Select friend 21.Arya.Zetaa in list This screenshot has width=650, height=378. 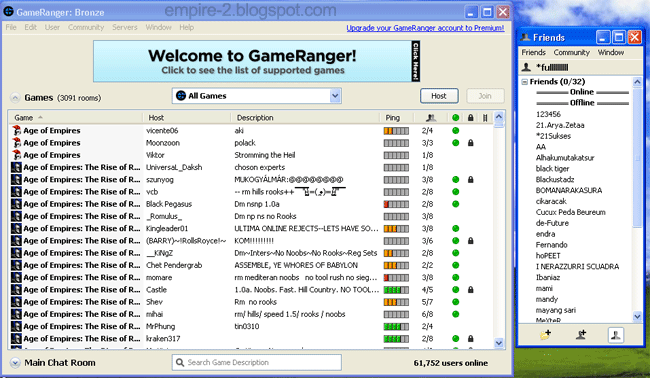pos(560,125)
